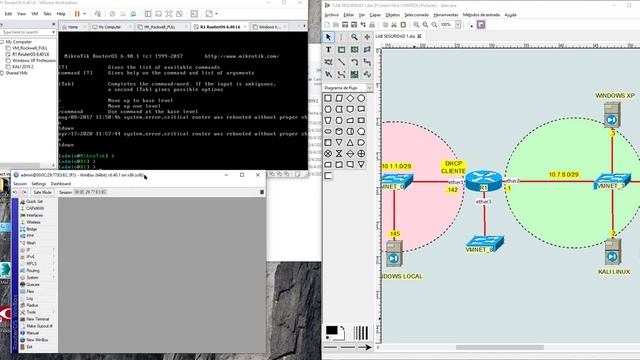Open the Dashboard menu in WinBox
Image resolution: width=640 pixels, height=360 pixels.
[x=60, y=184]
